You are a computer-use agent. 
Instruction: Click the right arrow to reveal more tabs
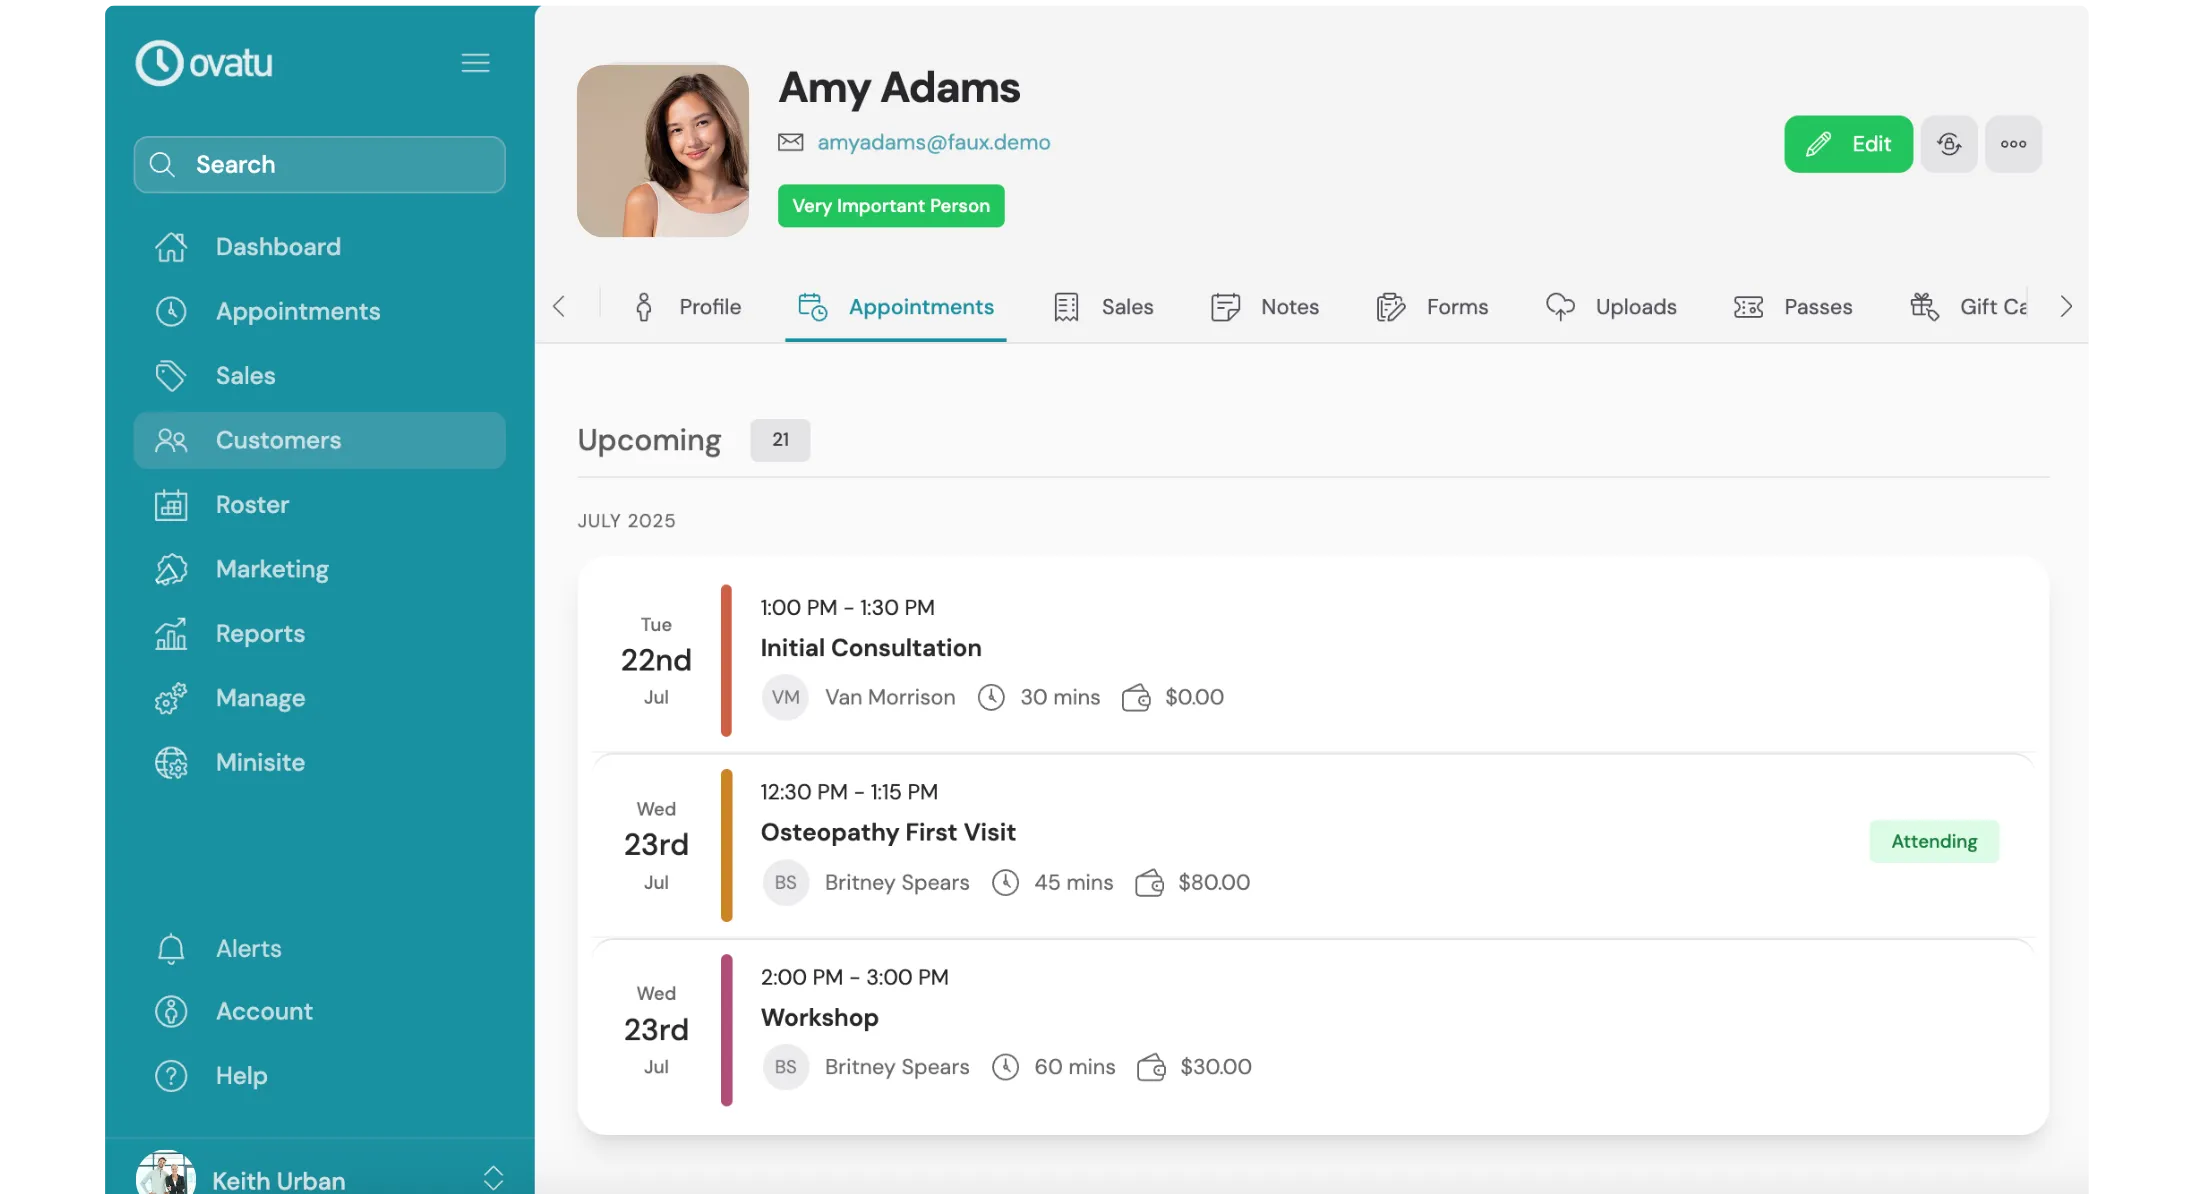pos(2066,306)
